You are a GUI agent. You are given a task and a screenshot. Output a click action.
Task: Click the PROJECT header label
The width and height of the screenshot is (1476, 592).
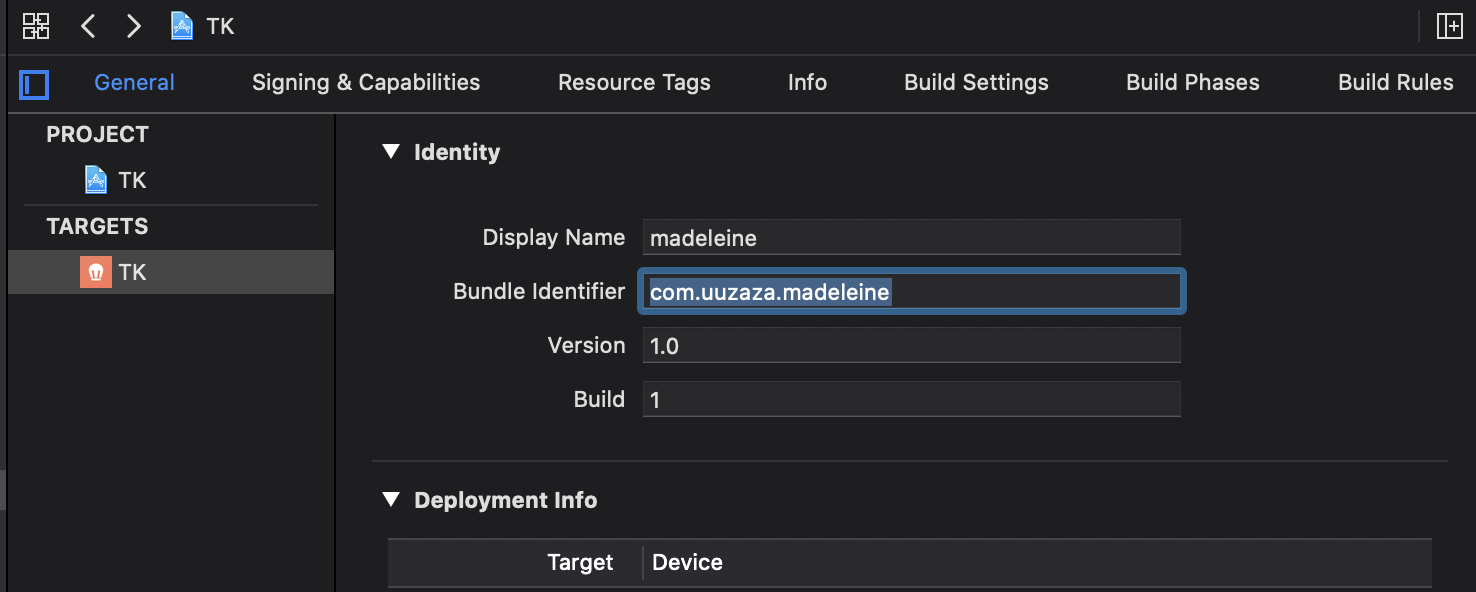97,134
